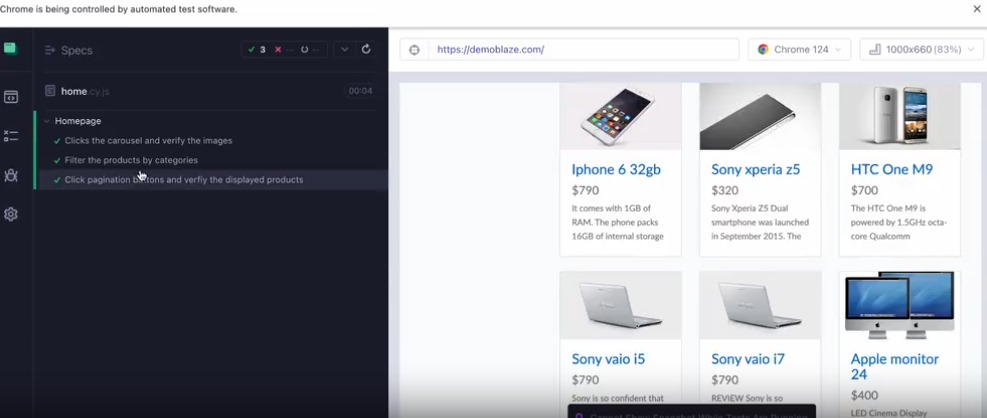Click the selector playground crosshair icon
The width and height of the screenshot is (987, 418).
[x=414, y=50]
